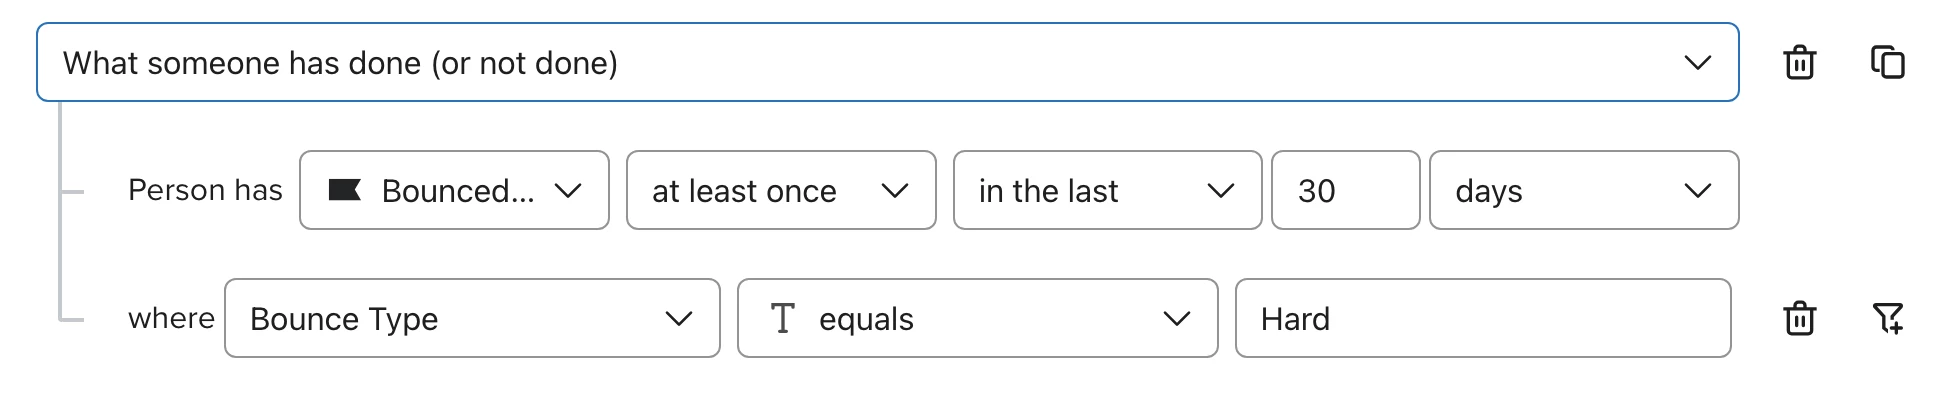Expand the chevron on the condition type selector
The image size is (1952, 414).
point(1697,62)
